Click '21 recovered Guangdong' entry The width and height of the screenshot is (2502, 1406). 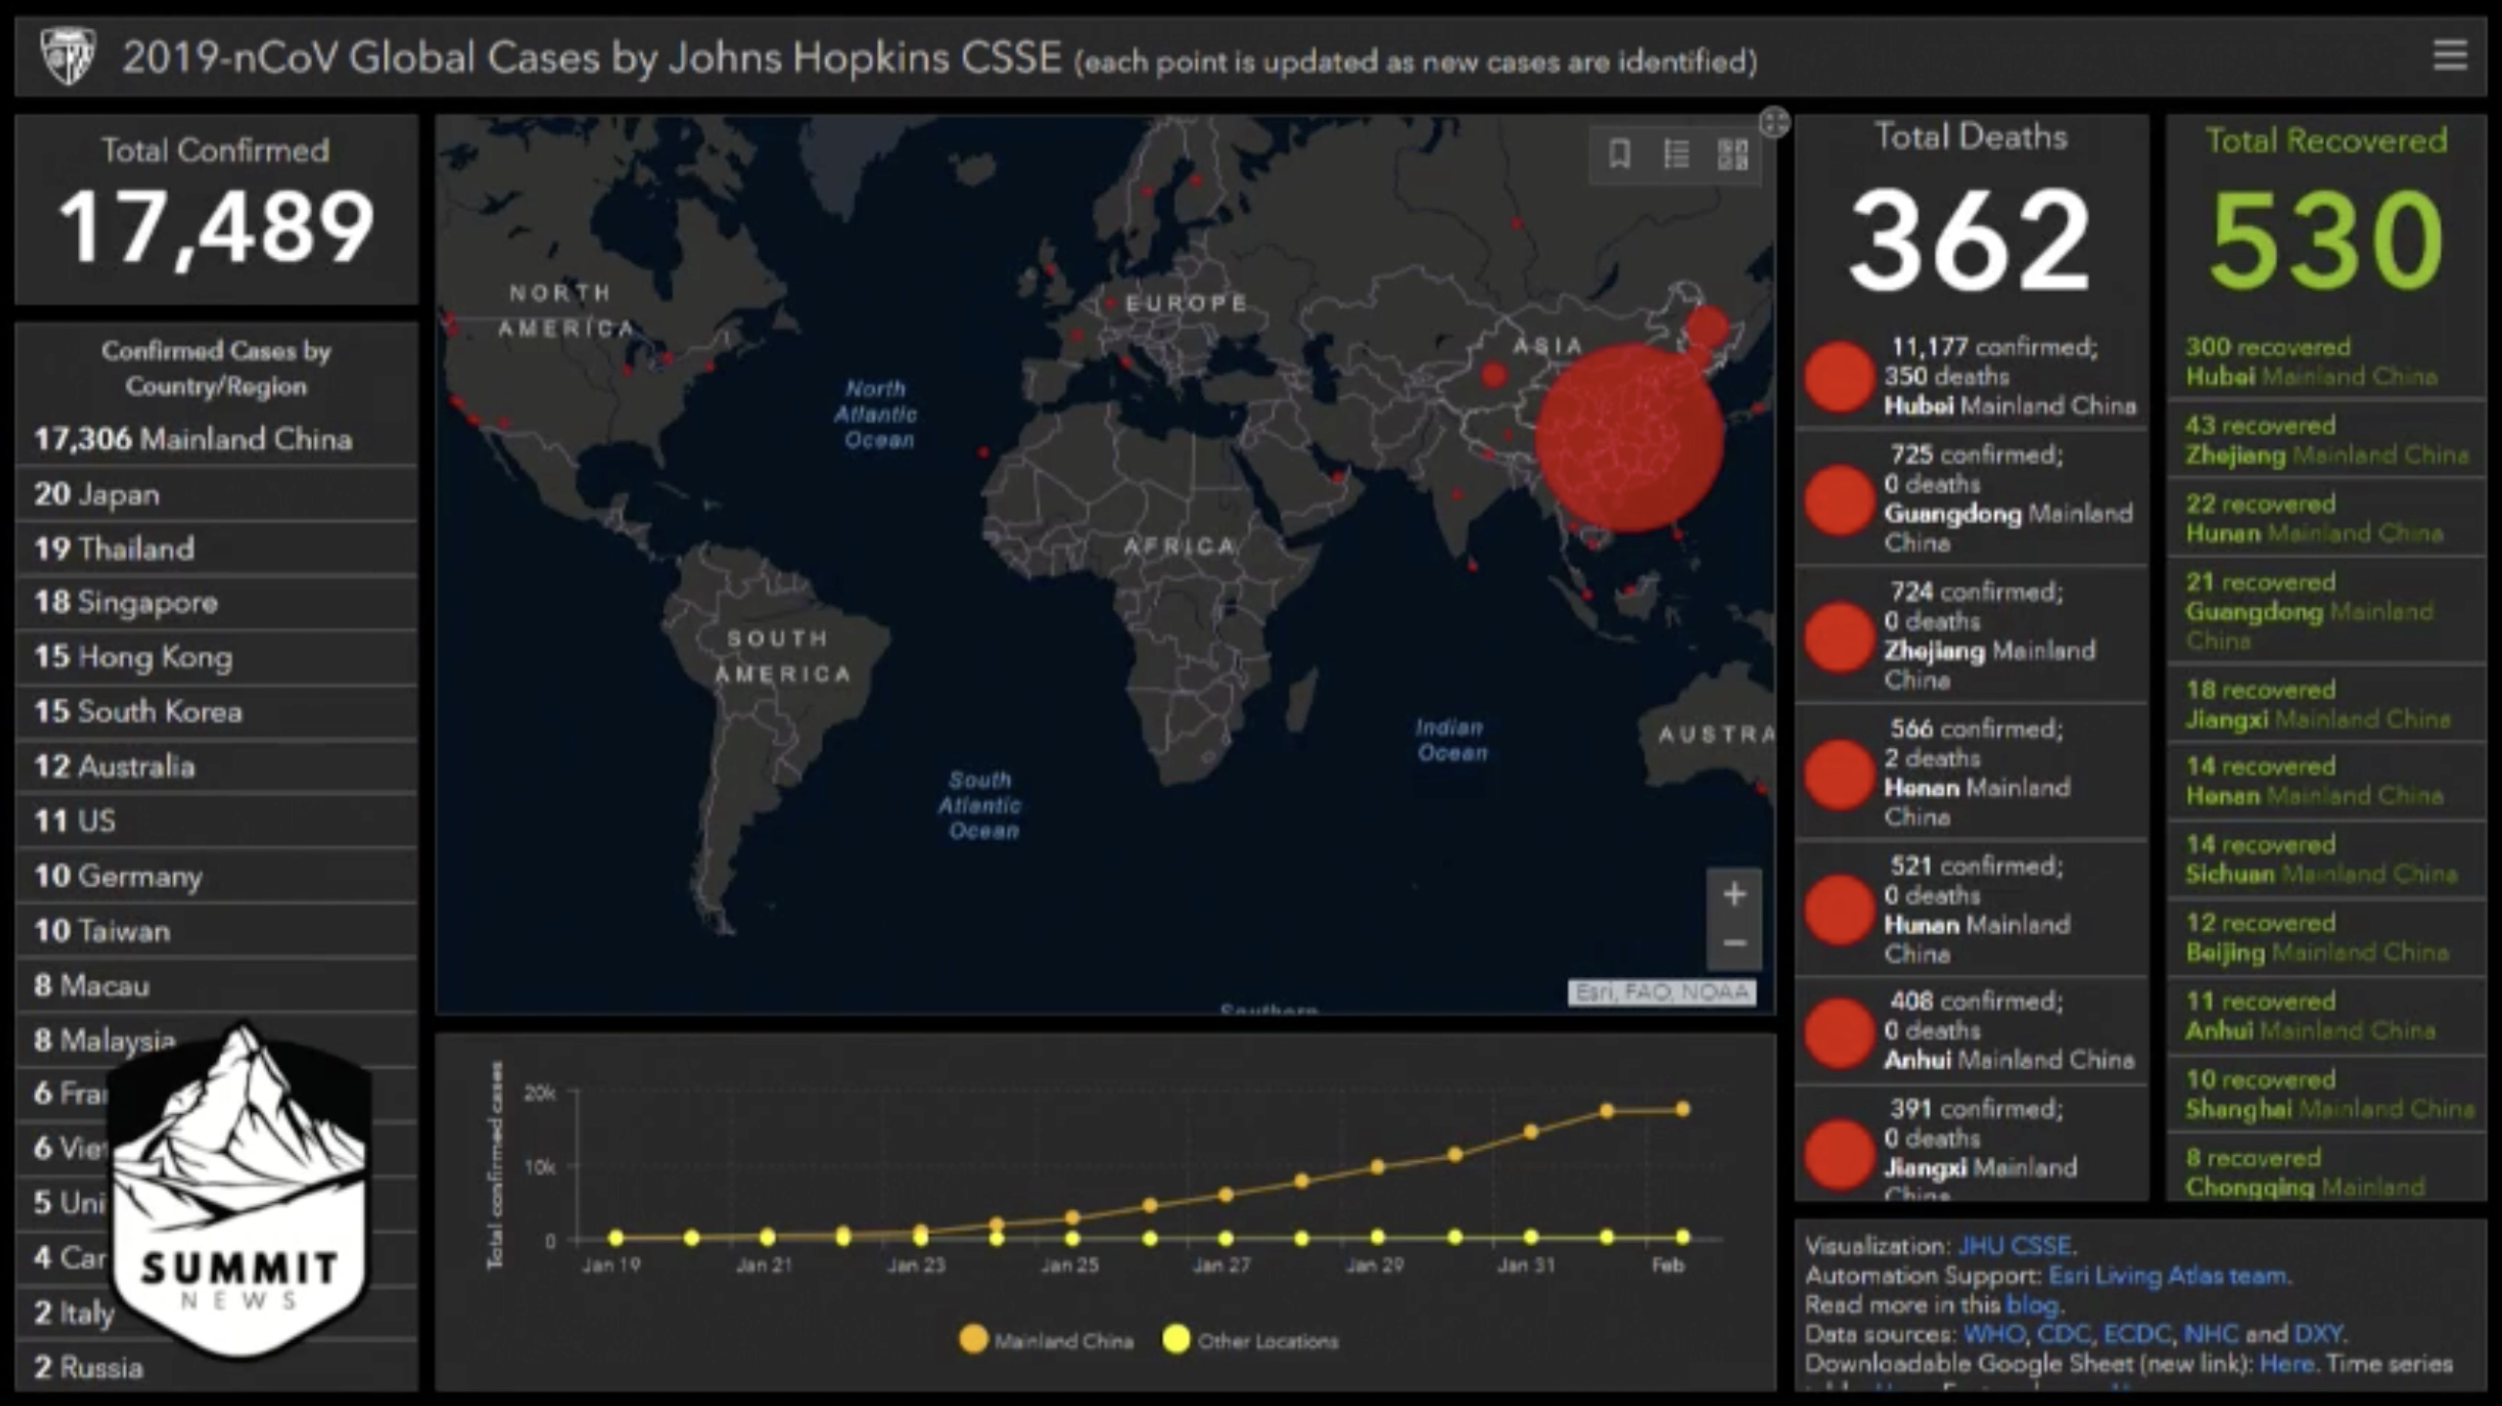[2326, 610]
